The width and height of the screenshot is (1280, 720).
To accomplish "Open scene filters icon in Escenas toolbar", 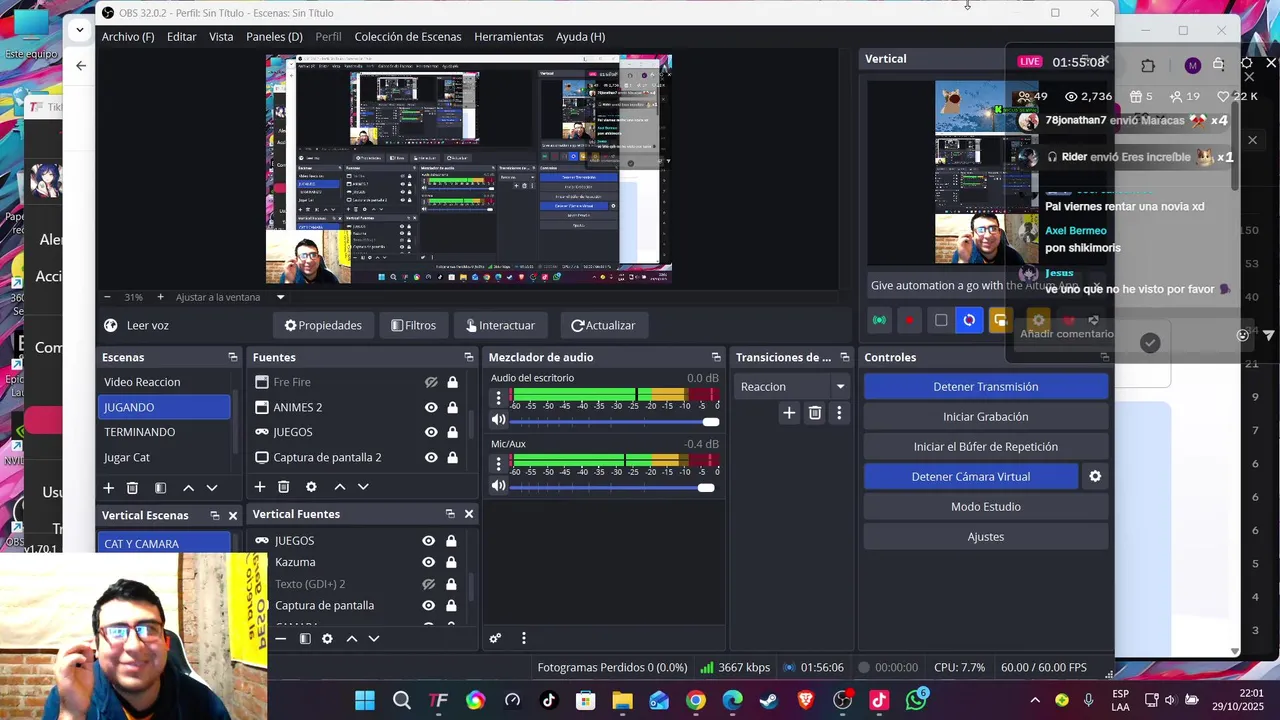I will click(160, 487).
